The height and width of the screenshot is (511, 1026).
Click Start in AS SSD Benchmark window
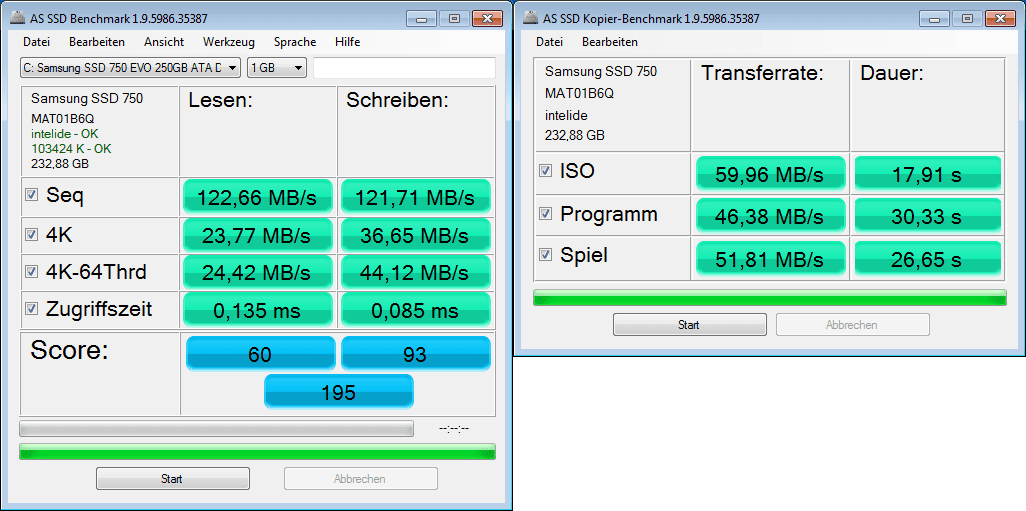click(173, 479)
